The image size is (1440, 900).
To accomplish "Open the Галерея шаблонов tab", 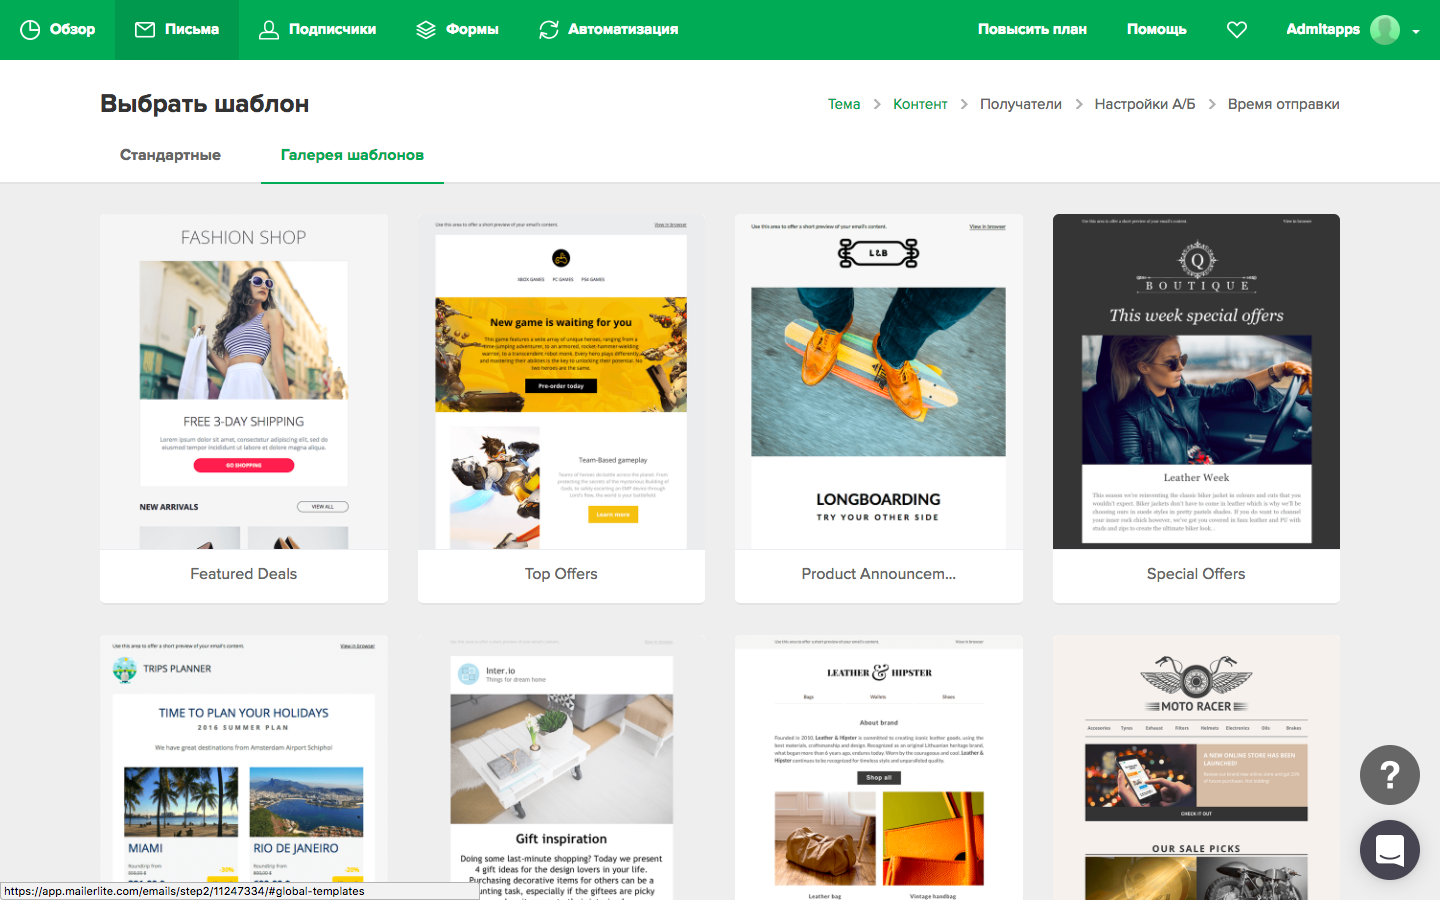I will [x=352, y=155].
